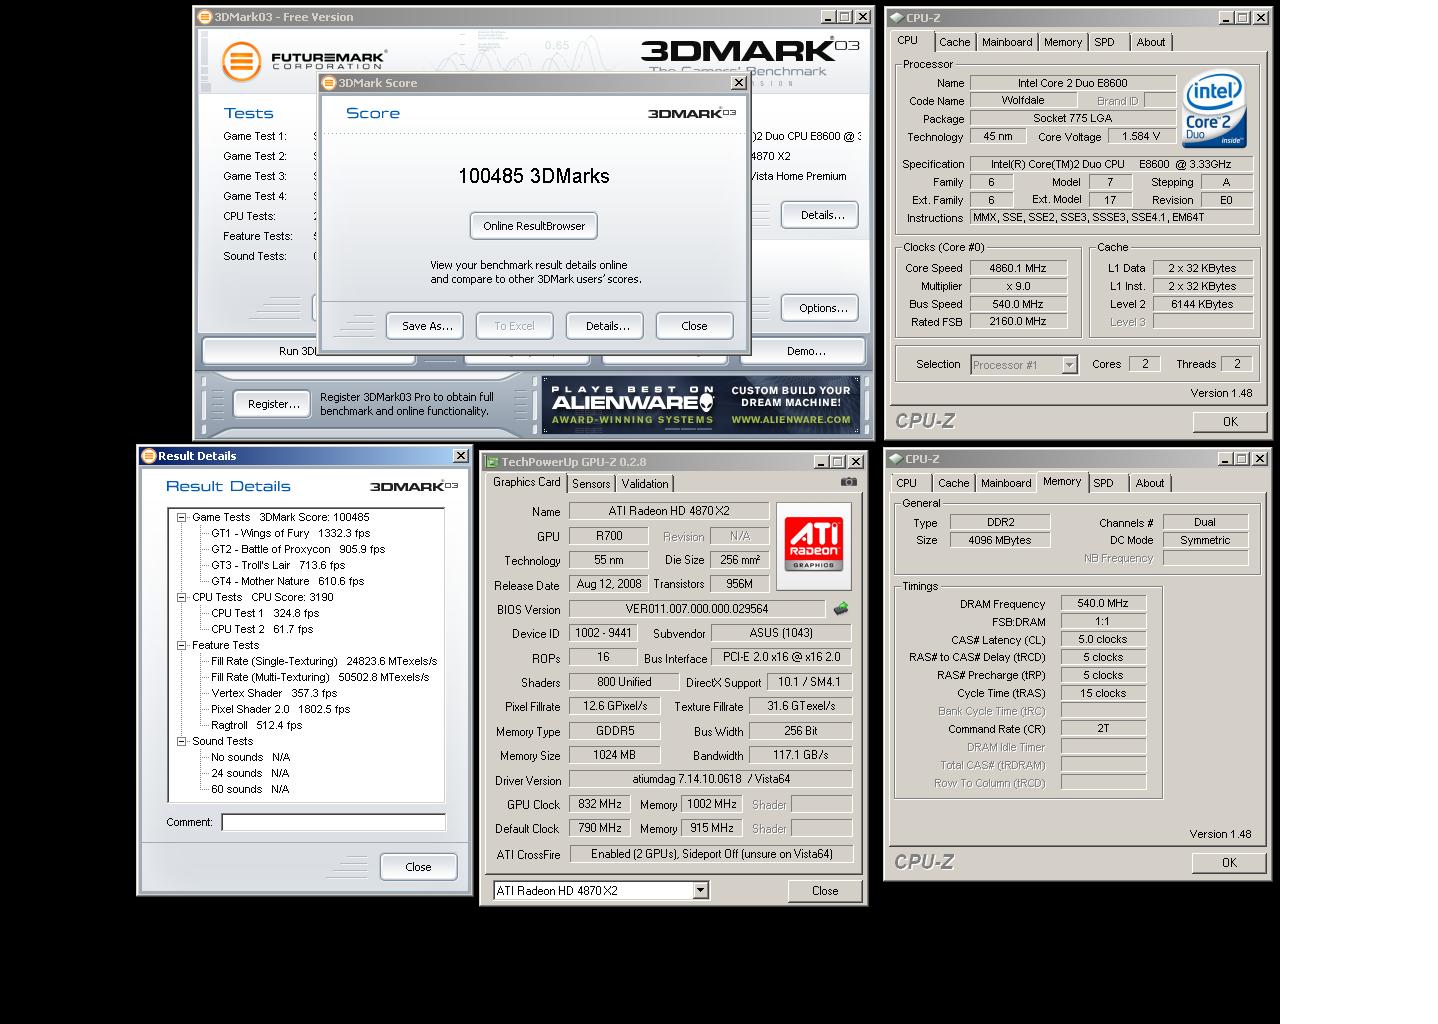Click GPU-Z BIOS Version field value

[x=697, y=609]
